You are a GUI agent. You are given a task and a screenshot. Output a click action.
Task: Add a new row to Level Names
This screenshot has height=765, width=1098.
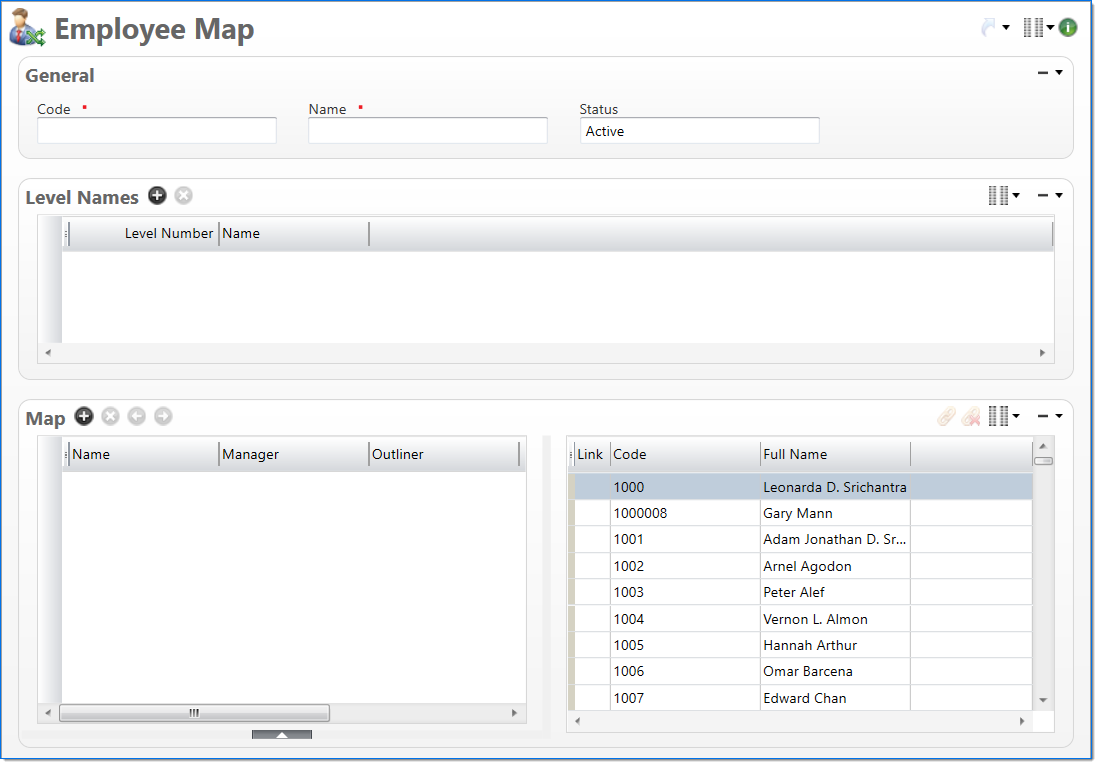pyautogui.click(x=157, y=196)
